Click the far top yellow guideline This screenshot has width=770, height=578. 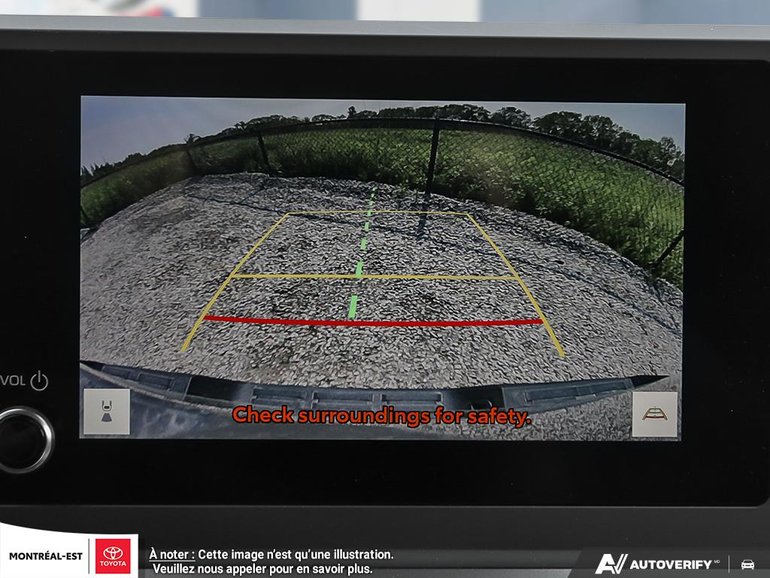pos(377,213)
